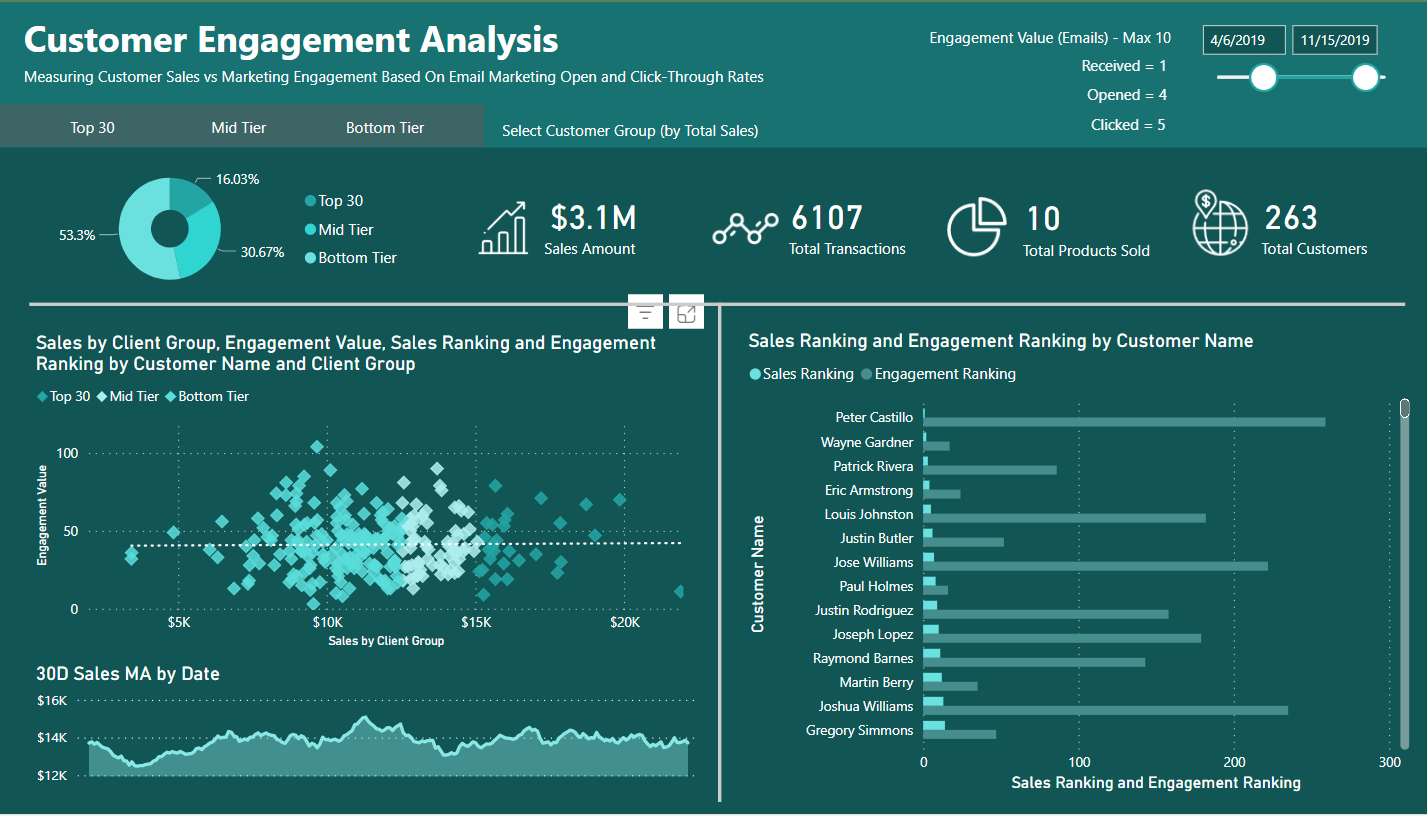
Task: Switch to the Mid Tier customer group tab
Action: click(239, 127)
